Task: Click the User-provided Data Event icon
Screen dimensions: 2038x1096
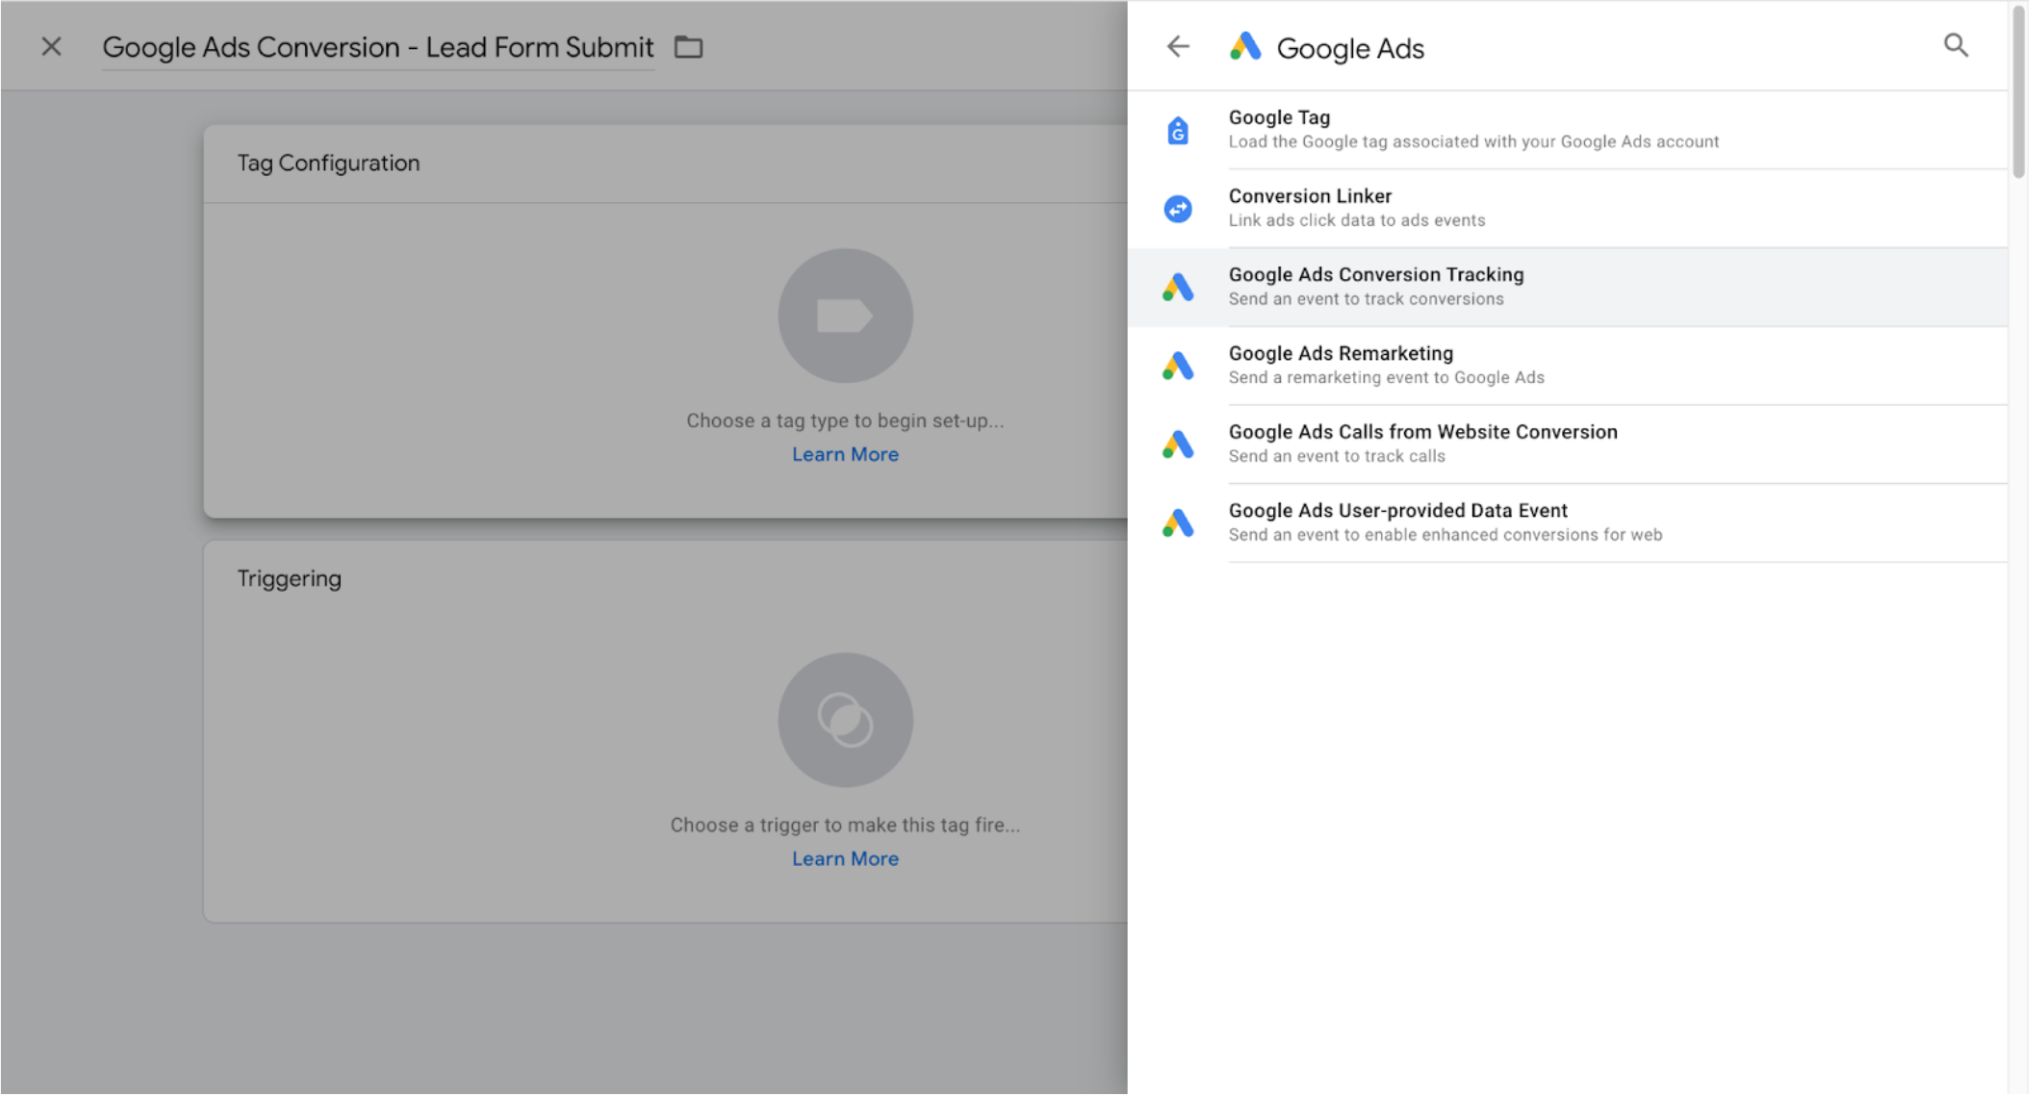Action: click(1178, 523)
